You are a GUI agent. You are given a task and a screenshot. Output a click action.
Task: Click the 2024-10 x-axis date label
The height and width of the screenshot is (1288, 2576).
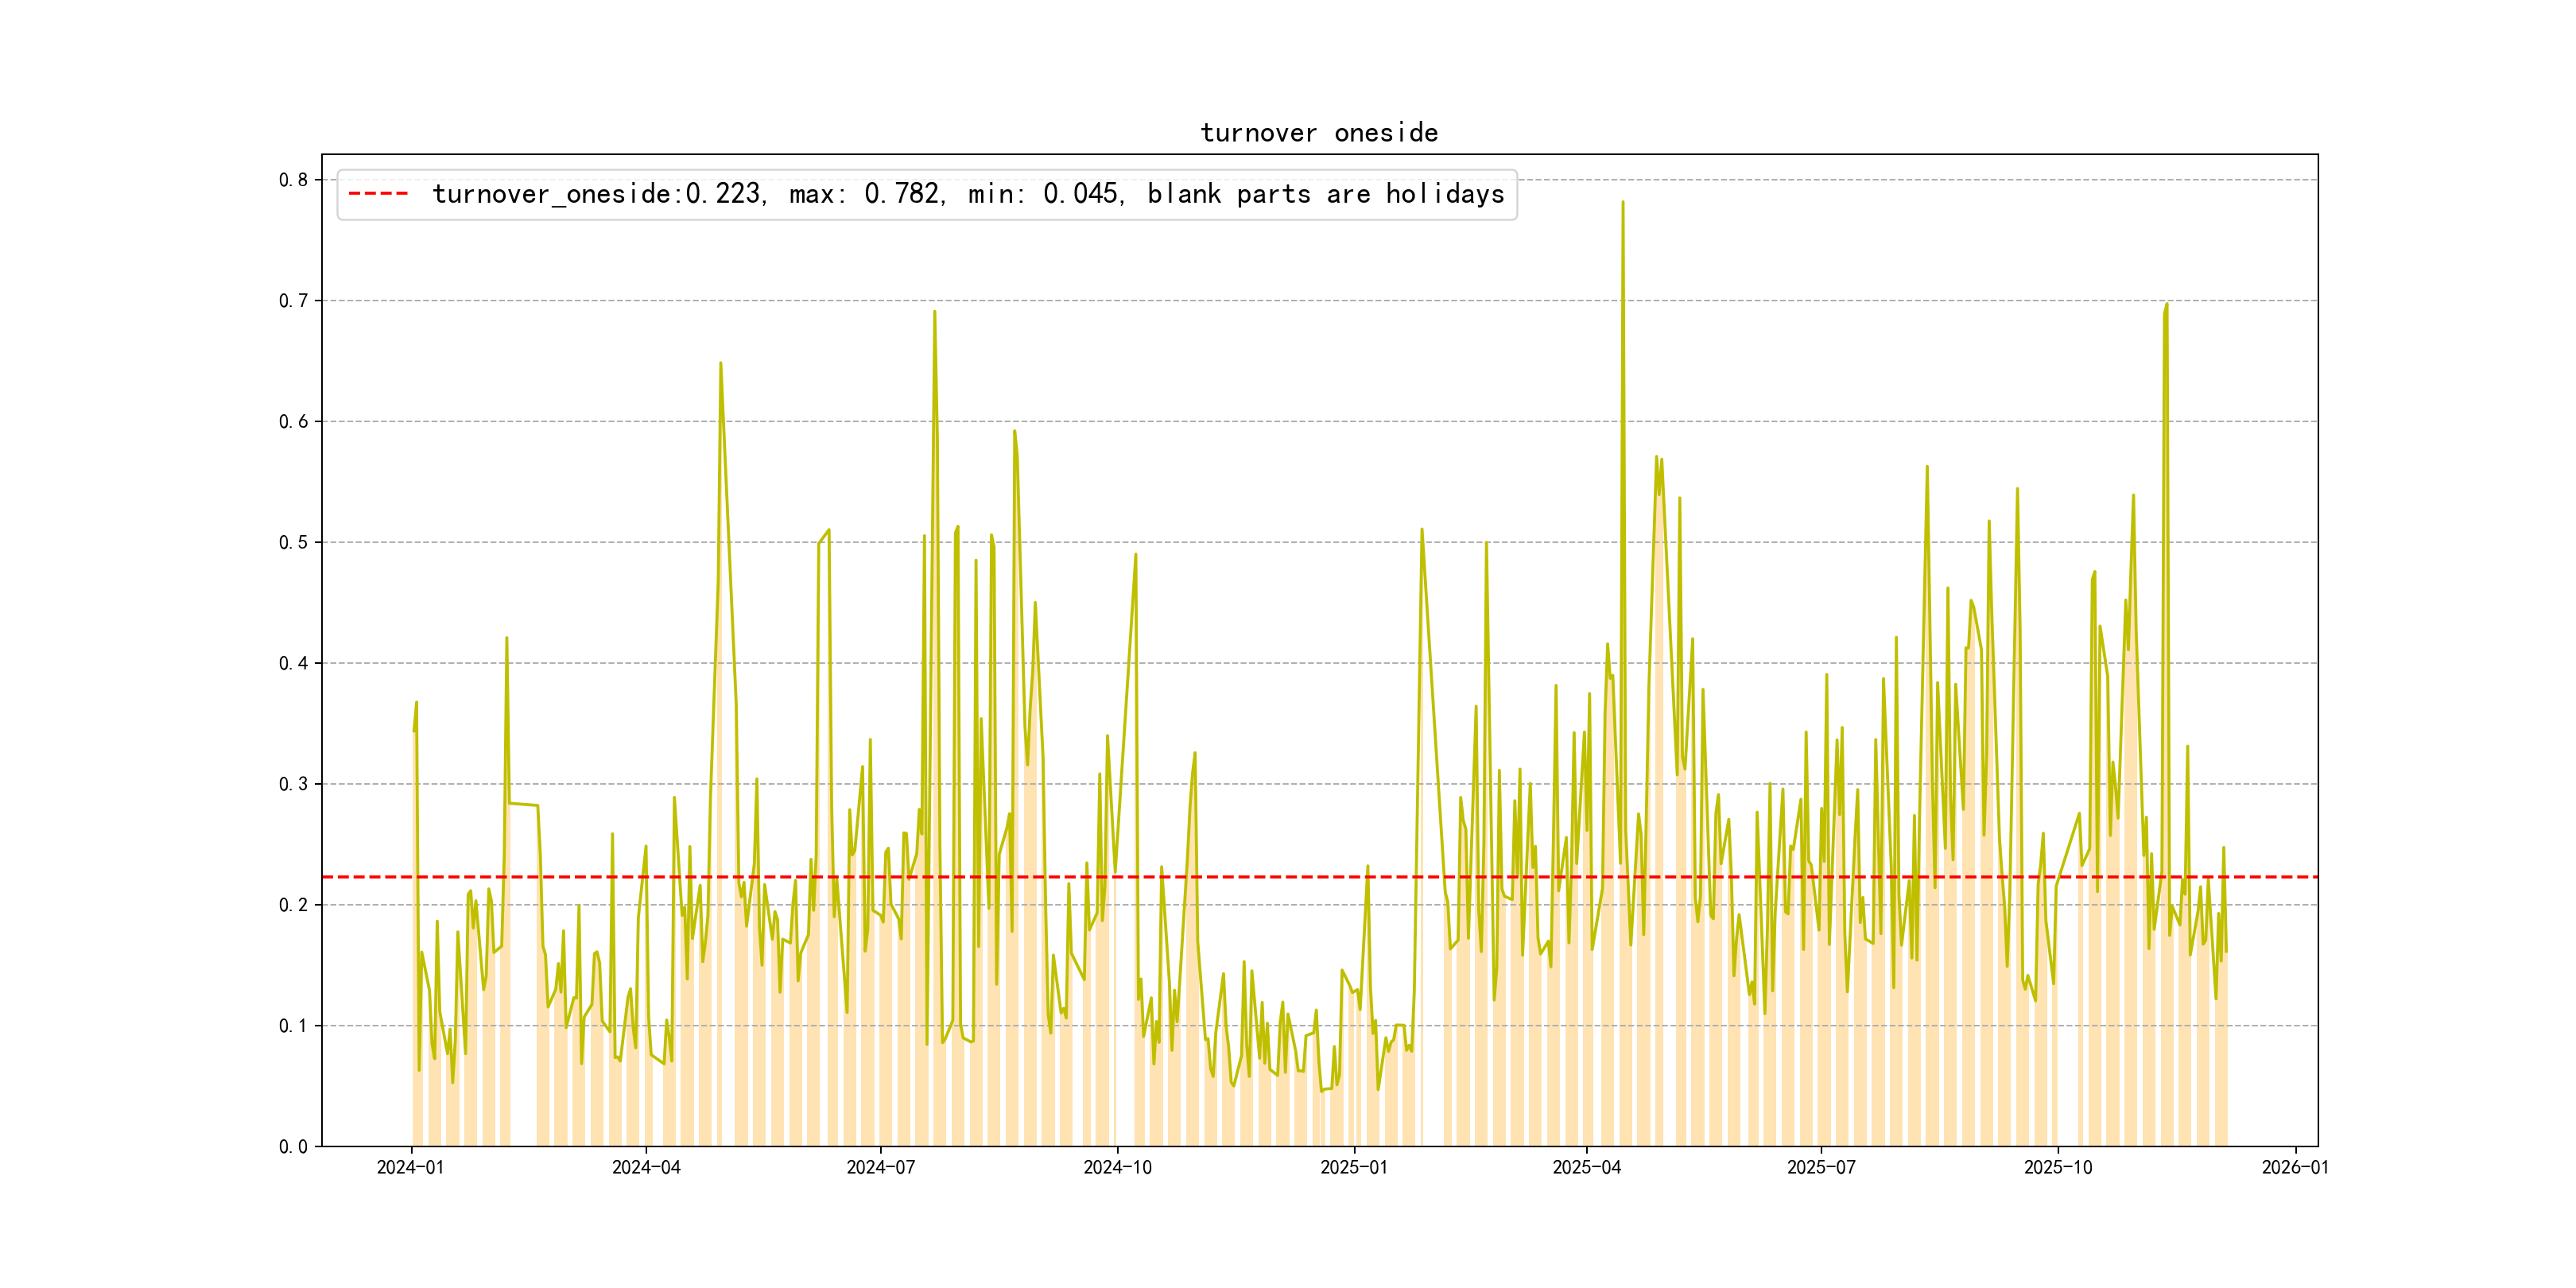tap(1117, 1168)
